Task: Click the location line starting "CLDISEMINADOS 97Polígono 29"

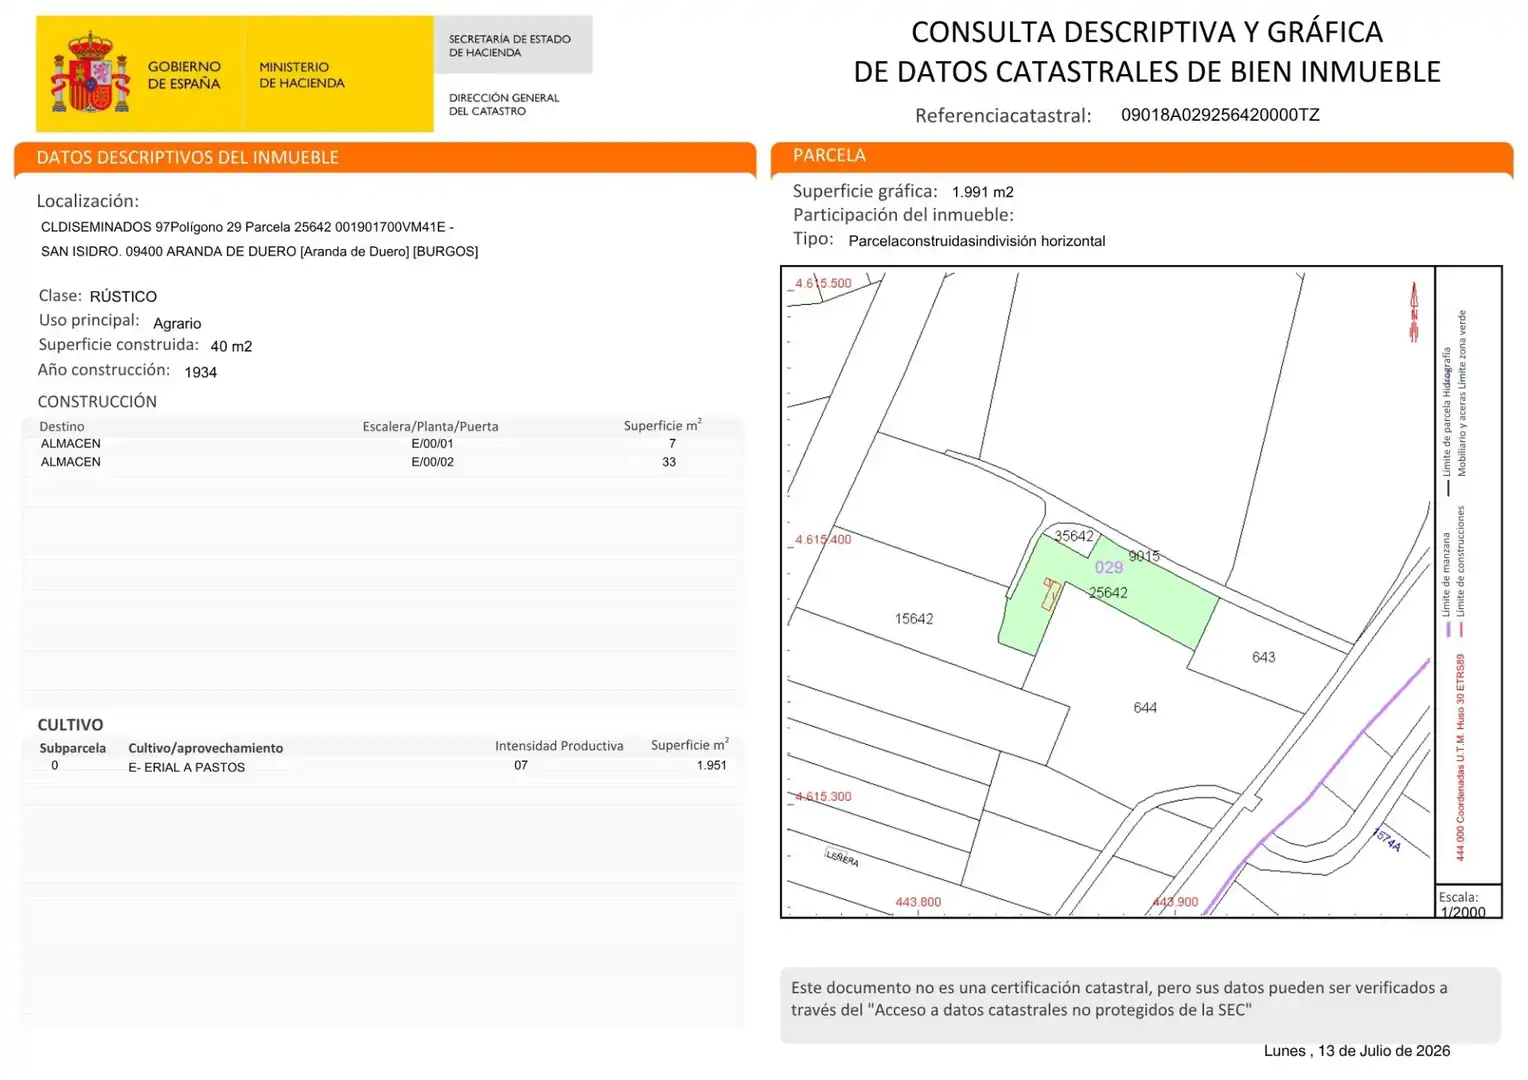Action: click(x=247, y=227)
